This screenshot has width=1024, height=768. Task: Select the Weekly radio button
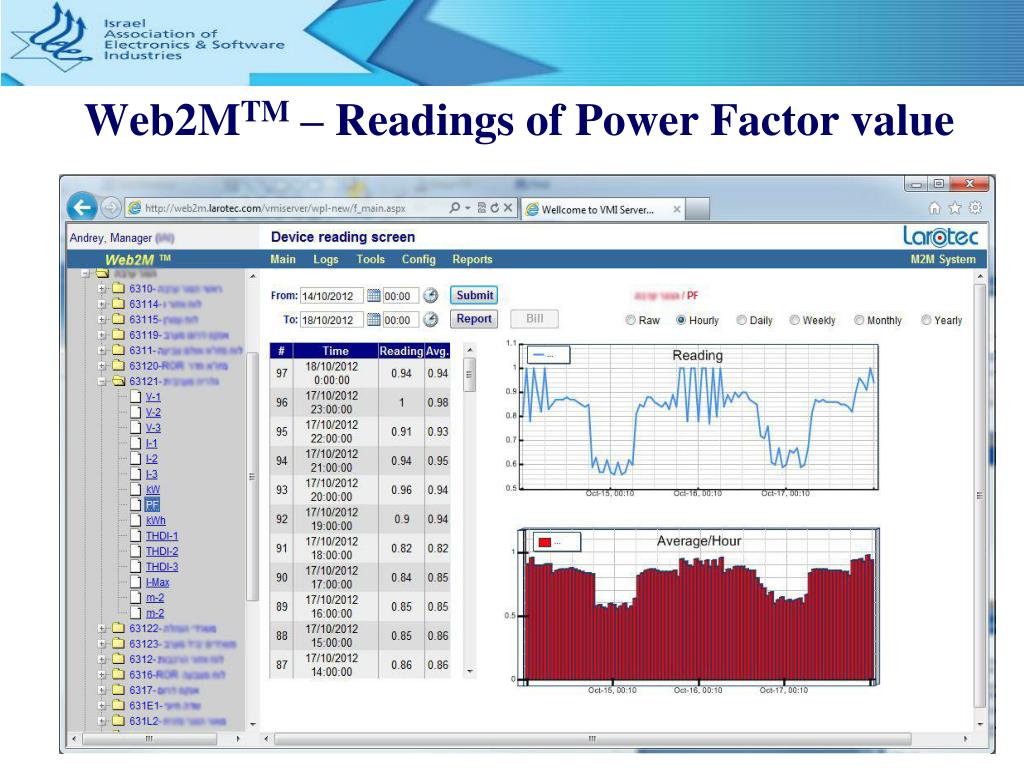(794, 320)
